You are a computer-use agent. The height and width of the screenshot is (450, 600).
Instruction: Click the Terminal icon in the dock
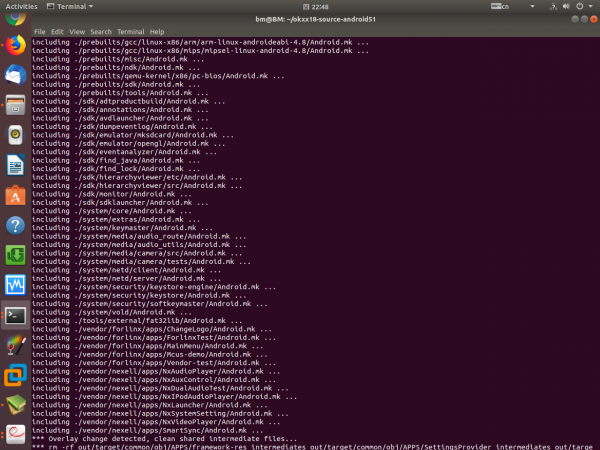[x=15, y=315]
